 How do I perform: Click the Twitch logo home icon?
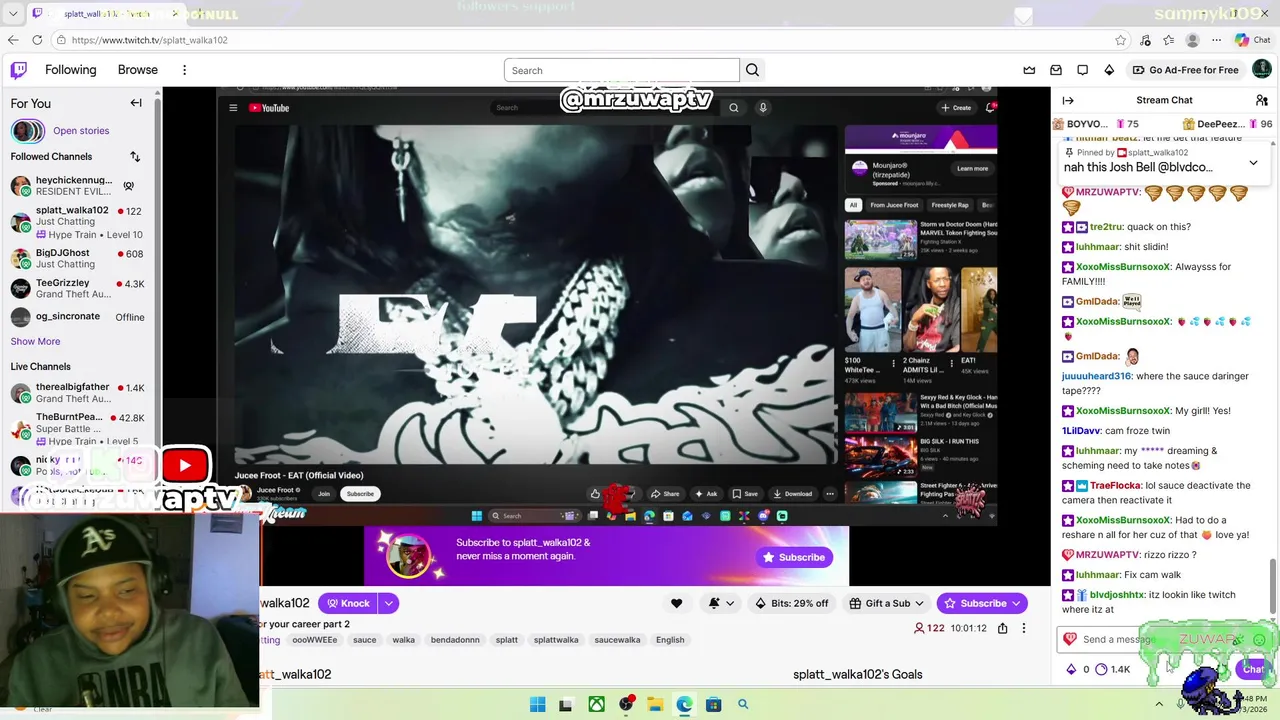point(19,70)
